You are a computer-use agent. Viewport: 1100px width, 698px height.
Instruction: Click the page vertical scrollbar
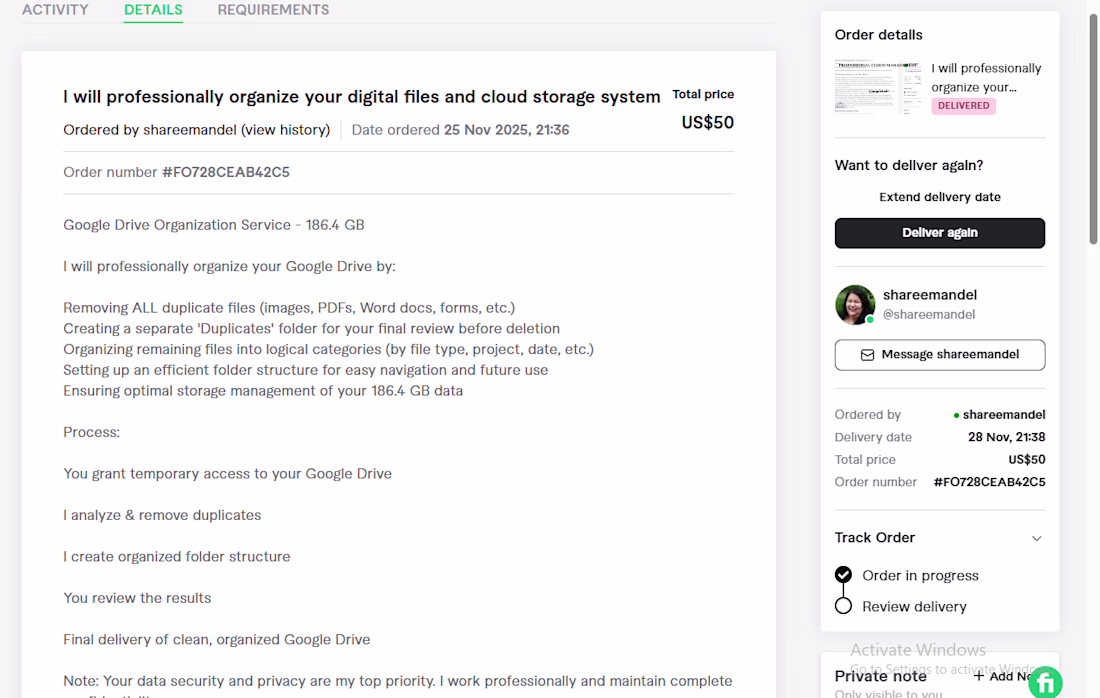tap(1093, 130)
